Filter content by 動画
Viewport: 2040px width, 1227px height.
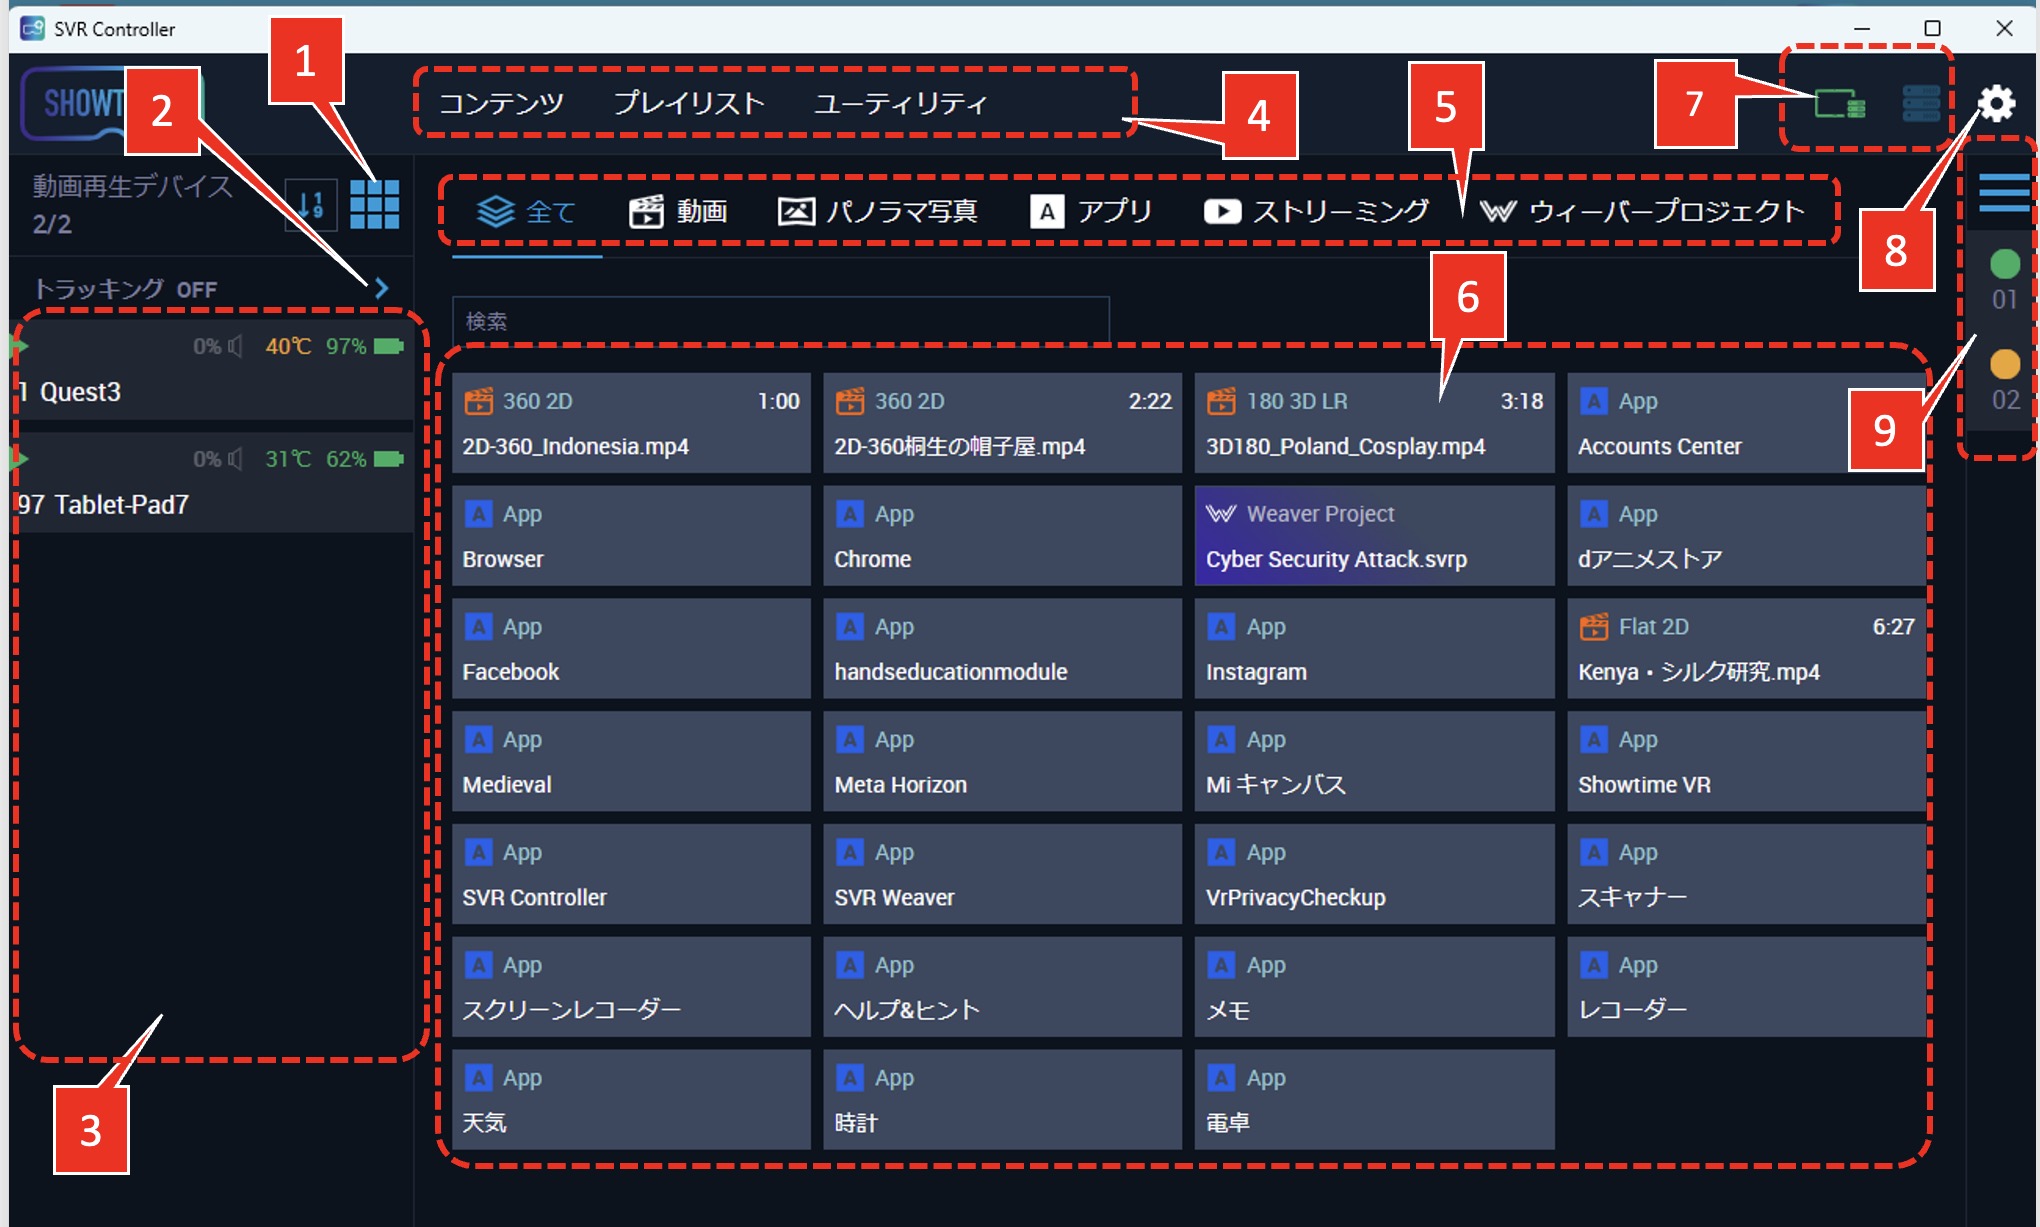[678, 211]
